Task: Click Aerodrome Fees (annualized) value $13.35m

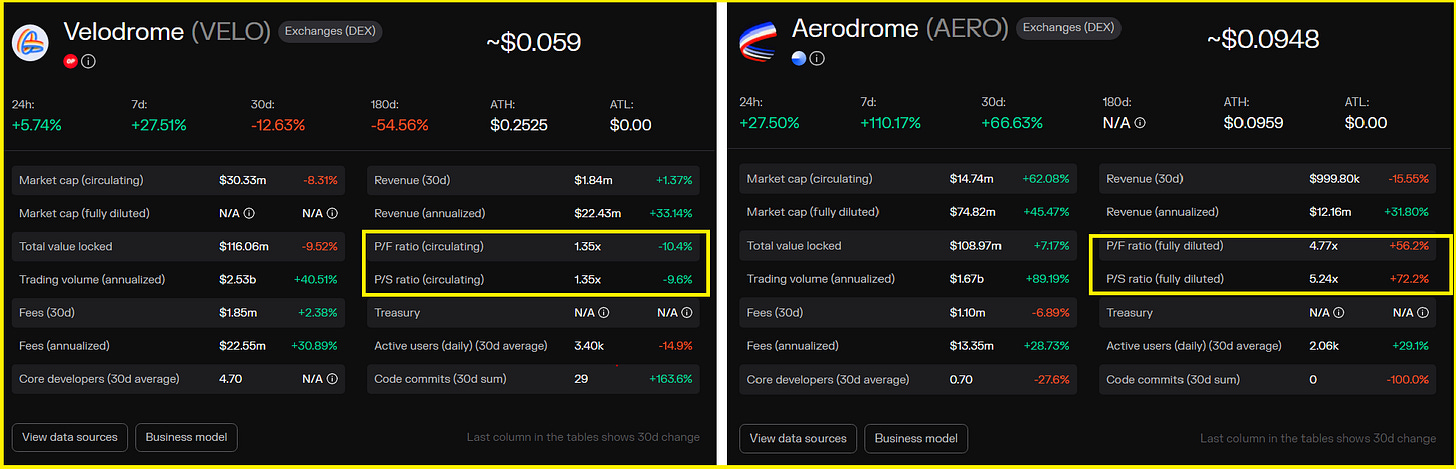Action: 973,346
